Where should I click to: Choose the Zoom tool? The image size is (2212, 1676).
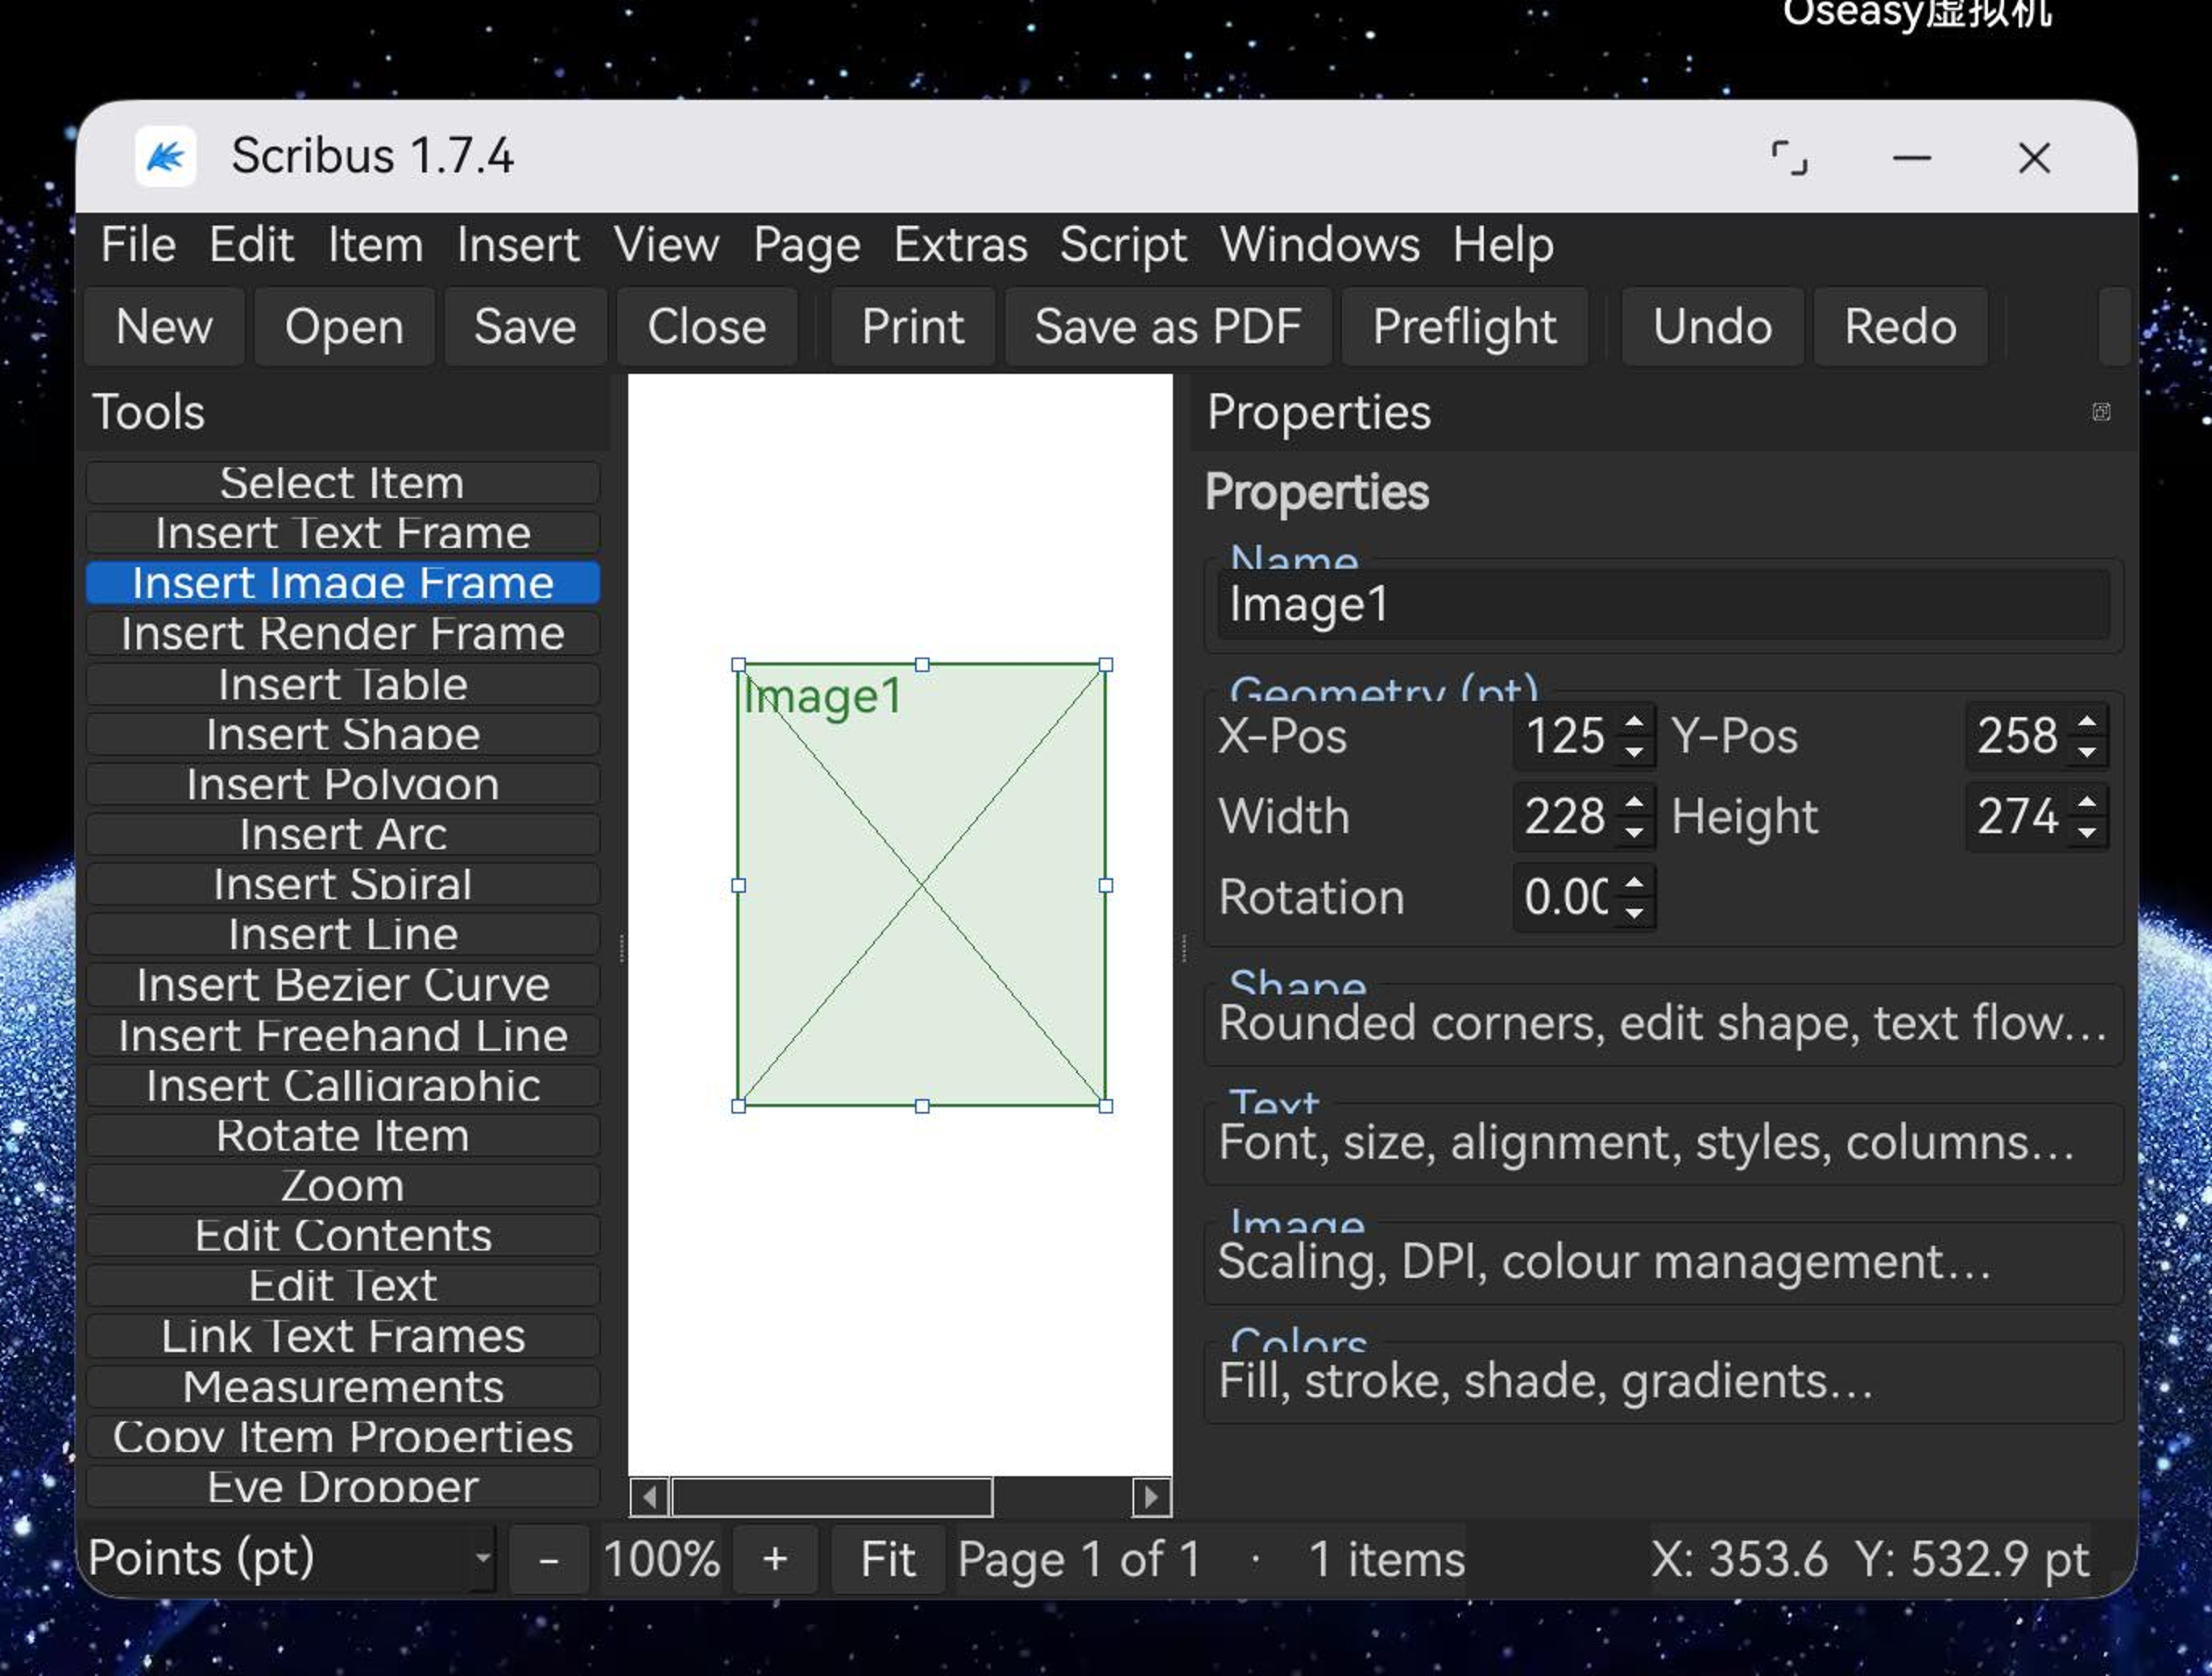click(343, 1186)
